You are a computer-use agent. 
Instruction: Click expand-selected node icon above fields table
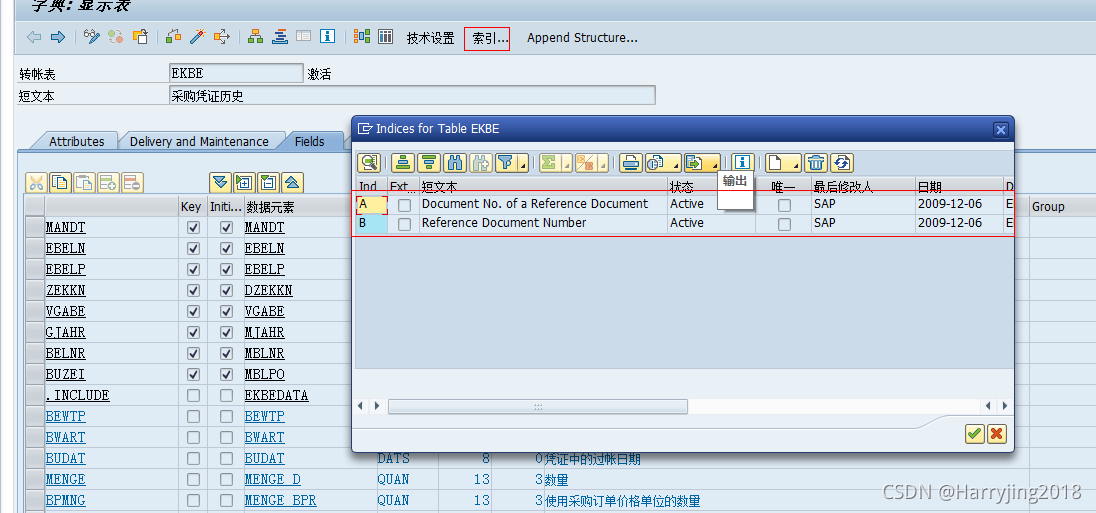244,183
